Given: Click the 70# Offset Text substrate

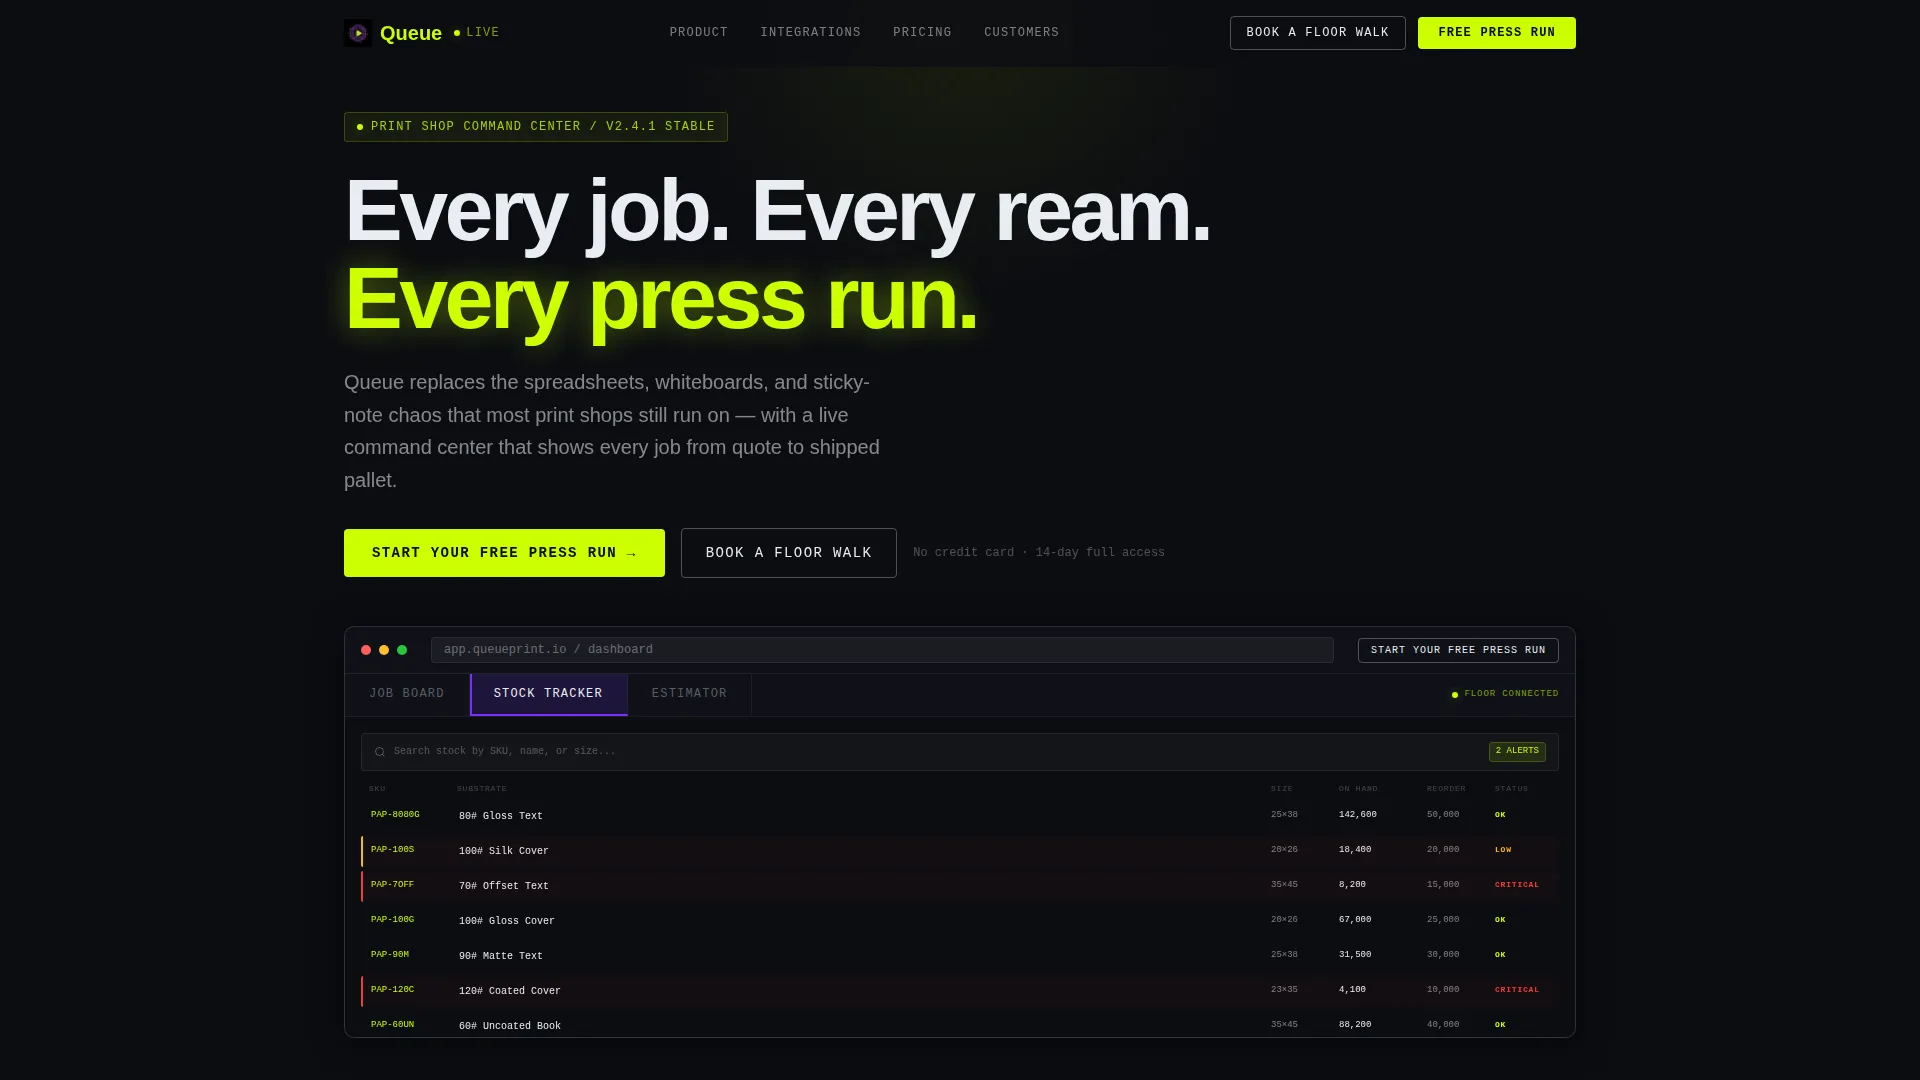Looking at the screenshot, I should [504, 886].
